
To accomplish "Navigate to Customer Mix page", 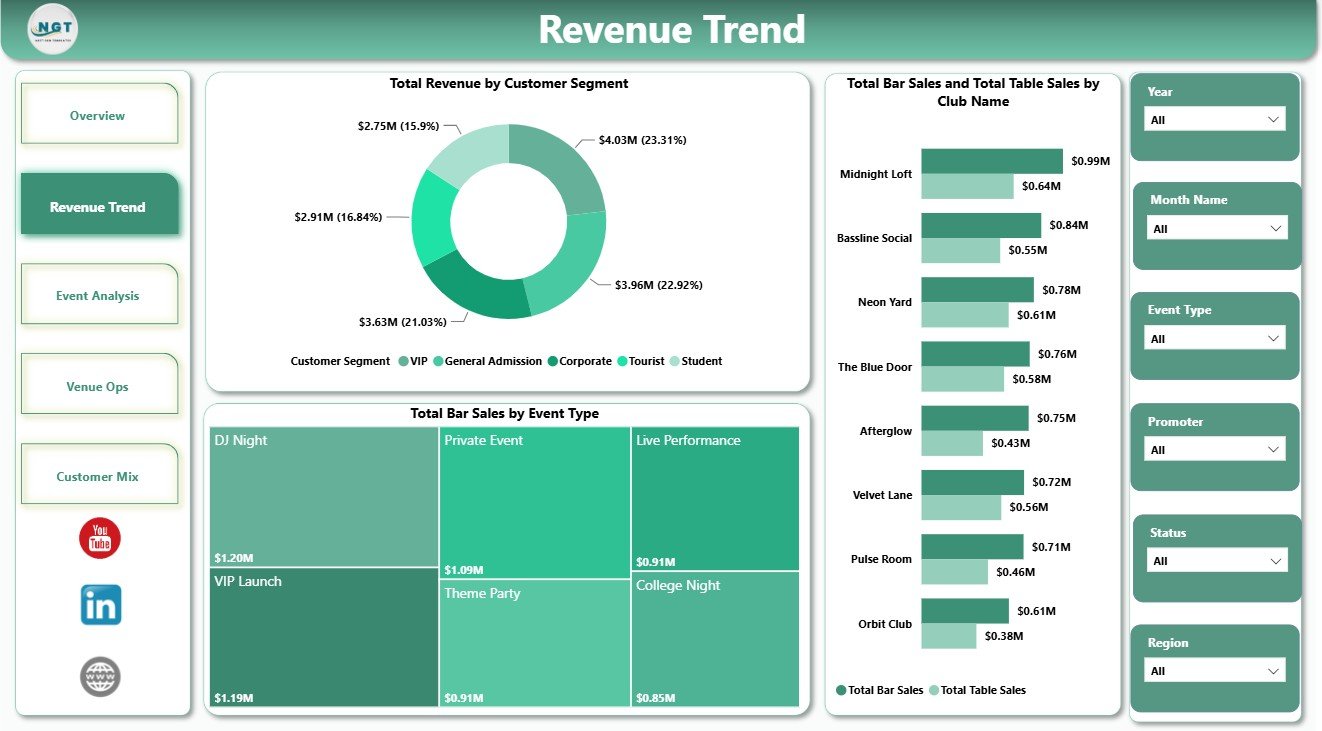I will pos(98,476).
